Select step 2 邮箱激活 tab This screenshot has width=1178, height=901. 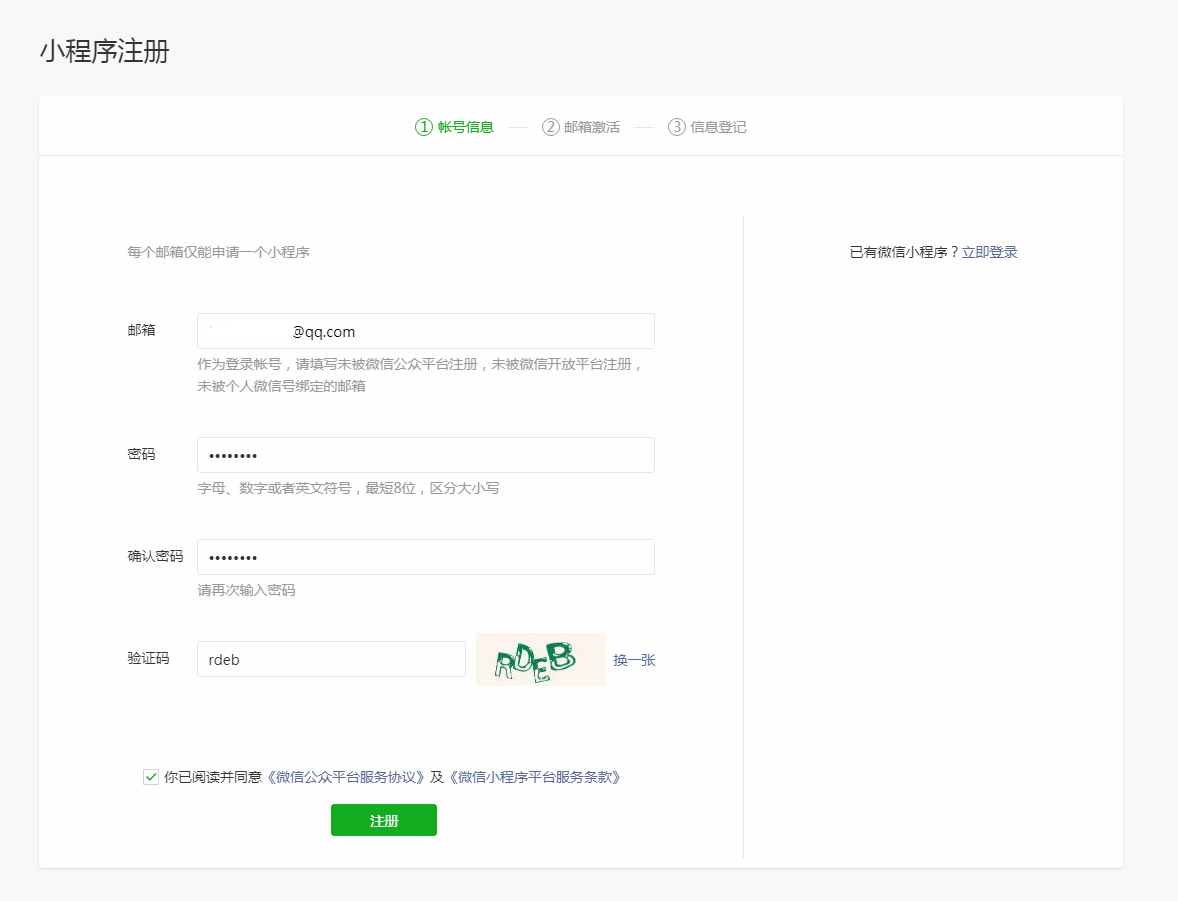pyautogui.click(x=581, y=127)
